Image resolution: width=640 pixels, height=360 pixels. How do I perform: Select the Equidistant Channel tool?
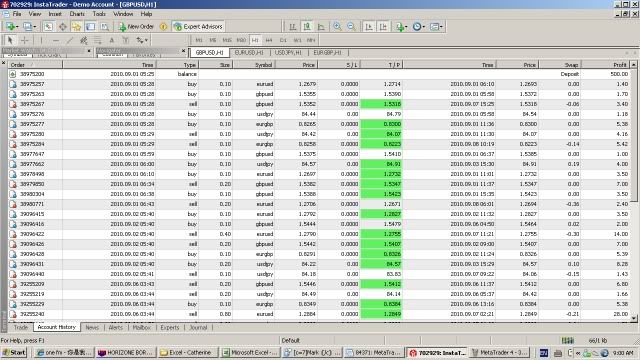click(x=84, y=40)
